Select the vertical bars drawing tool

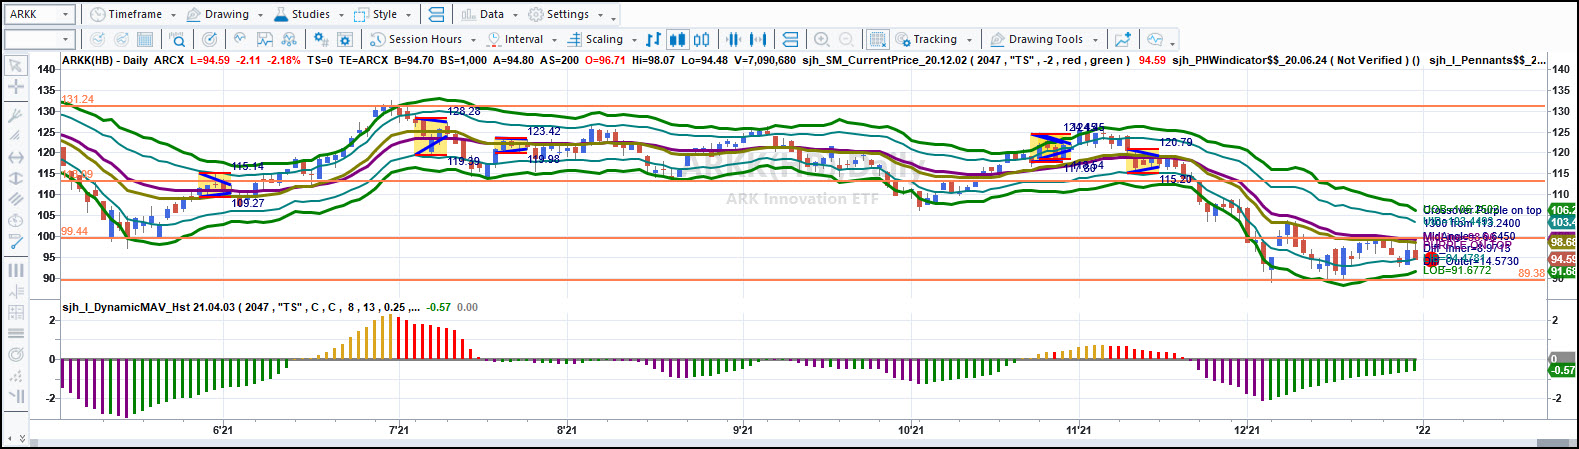point(15,270)
